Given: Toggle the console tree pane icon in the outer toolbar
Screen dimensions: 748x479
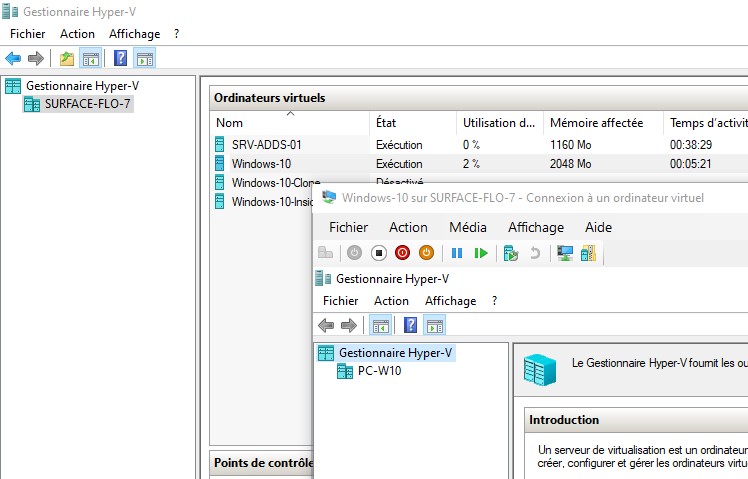Looking at the screenshot, I should [91, 59].
